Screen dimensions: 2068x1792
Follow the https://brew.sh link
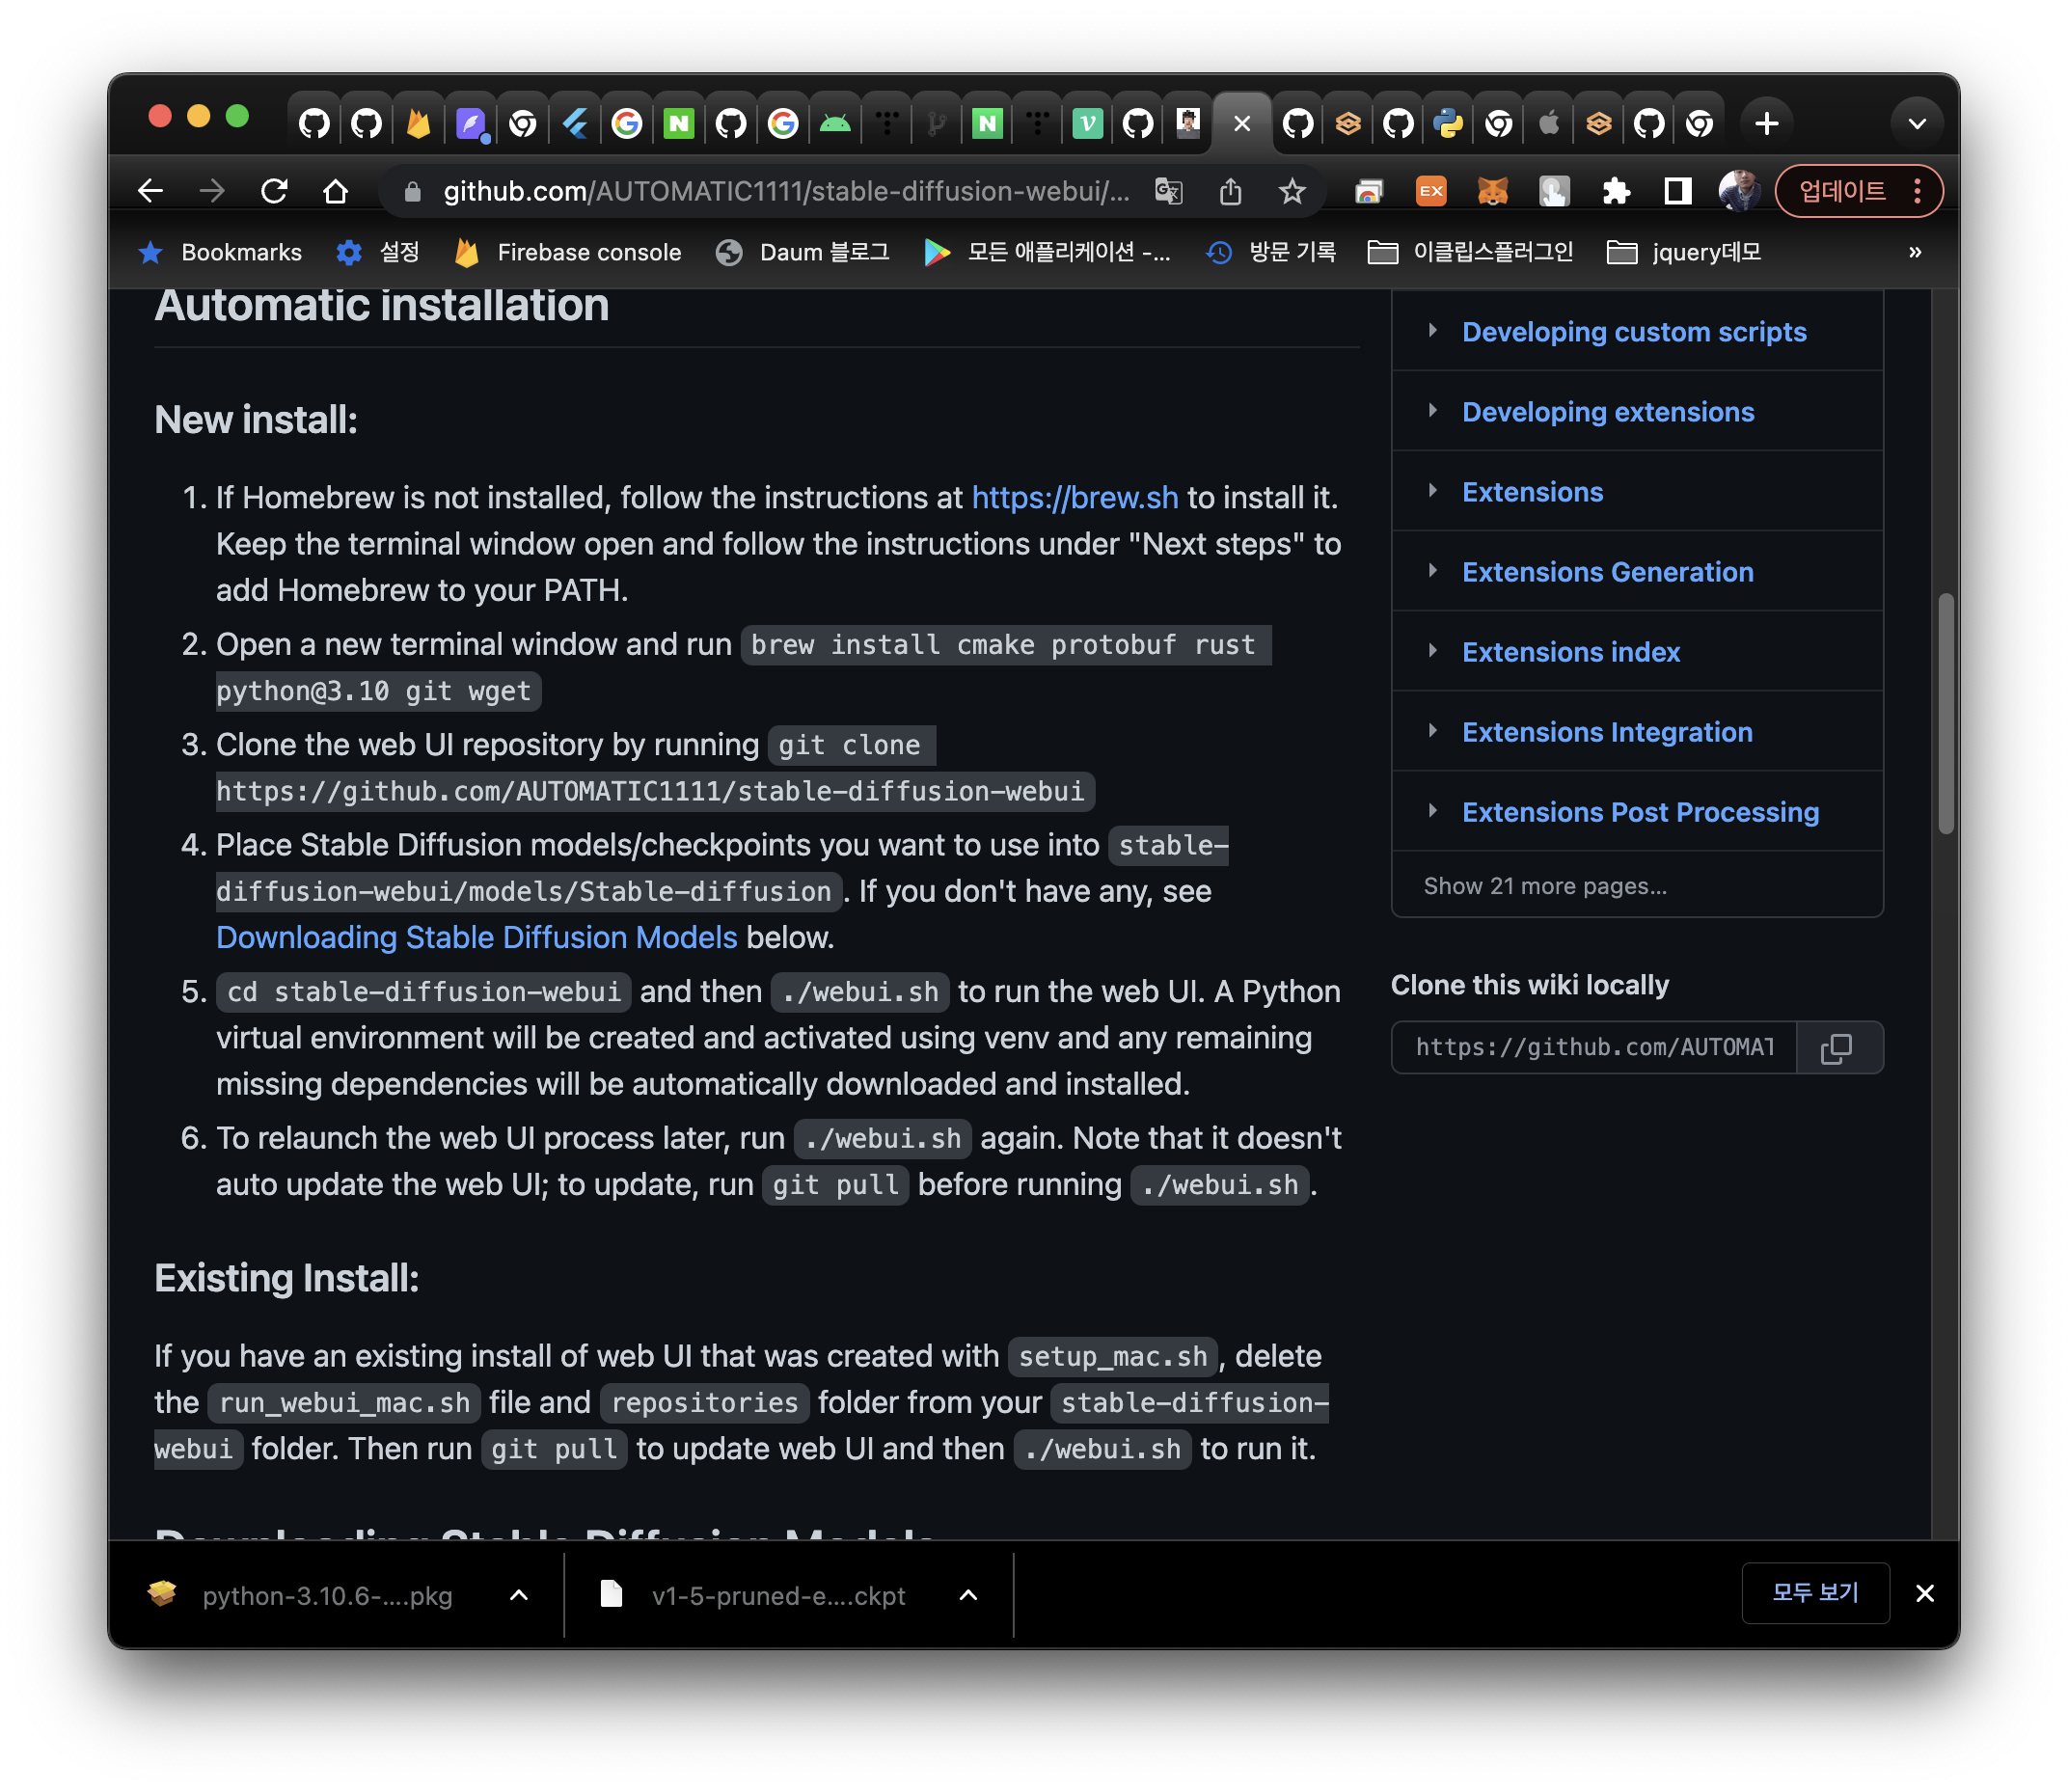(1074, 497)
